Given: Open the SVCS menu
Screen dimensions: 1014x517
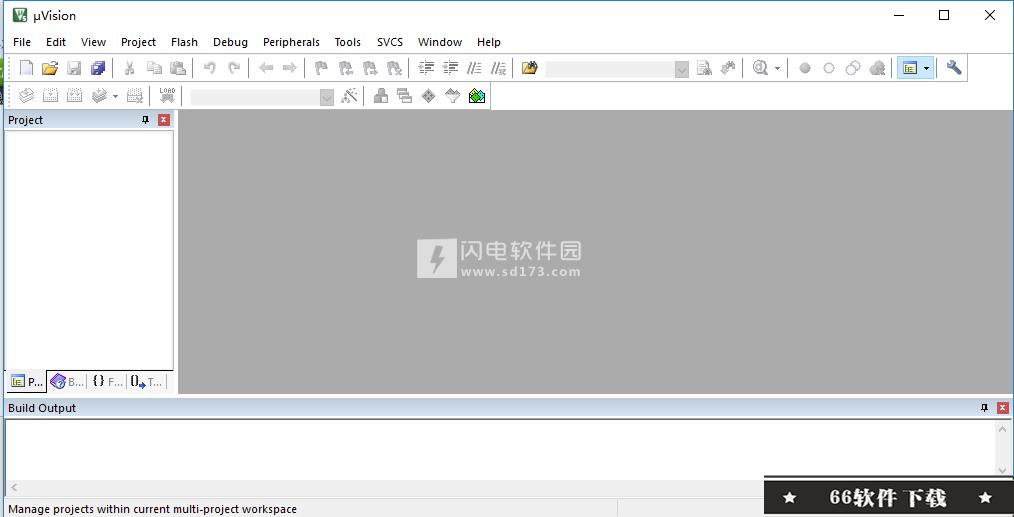Looking at the screenshot, I should [390, 42].
